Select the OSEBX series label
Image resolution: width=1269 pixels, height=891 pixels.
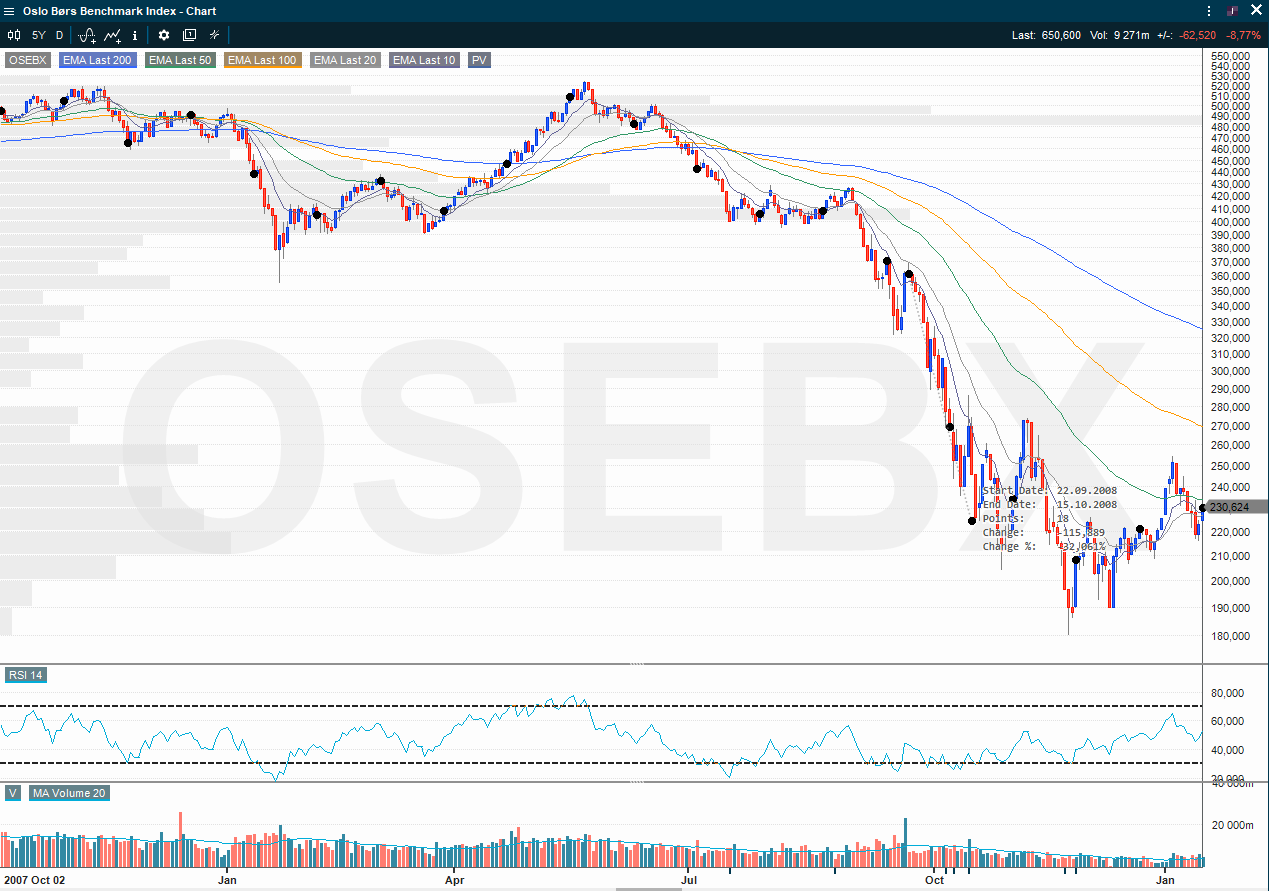(x=27, y=60)
